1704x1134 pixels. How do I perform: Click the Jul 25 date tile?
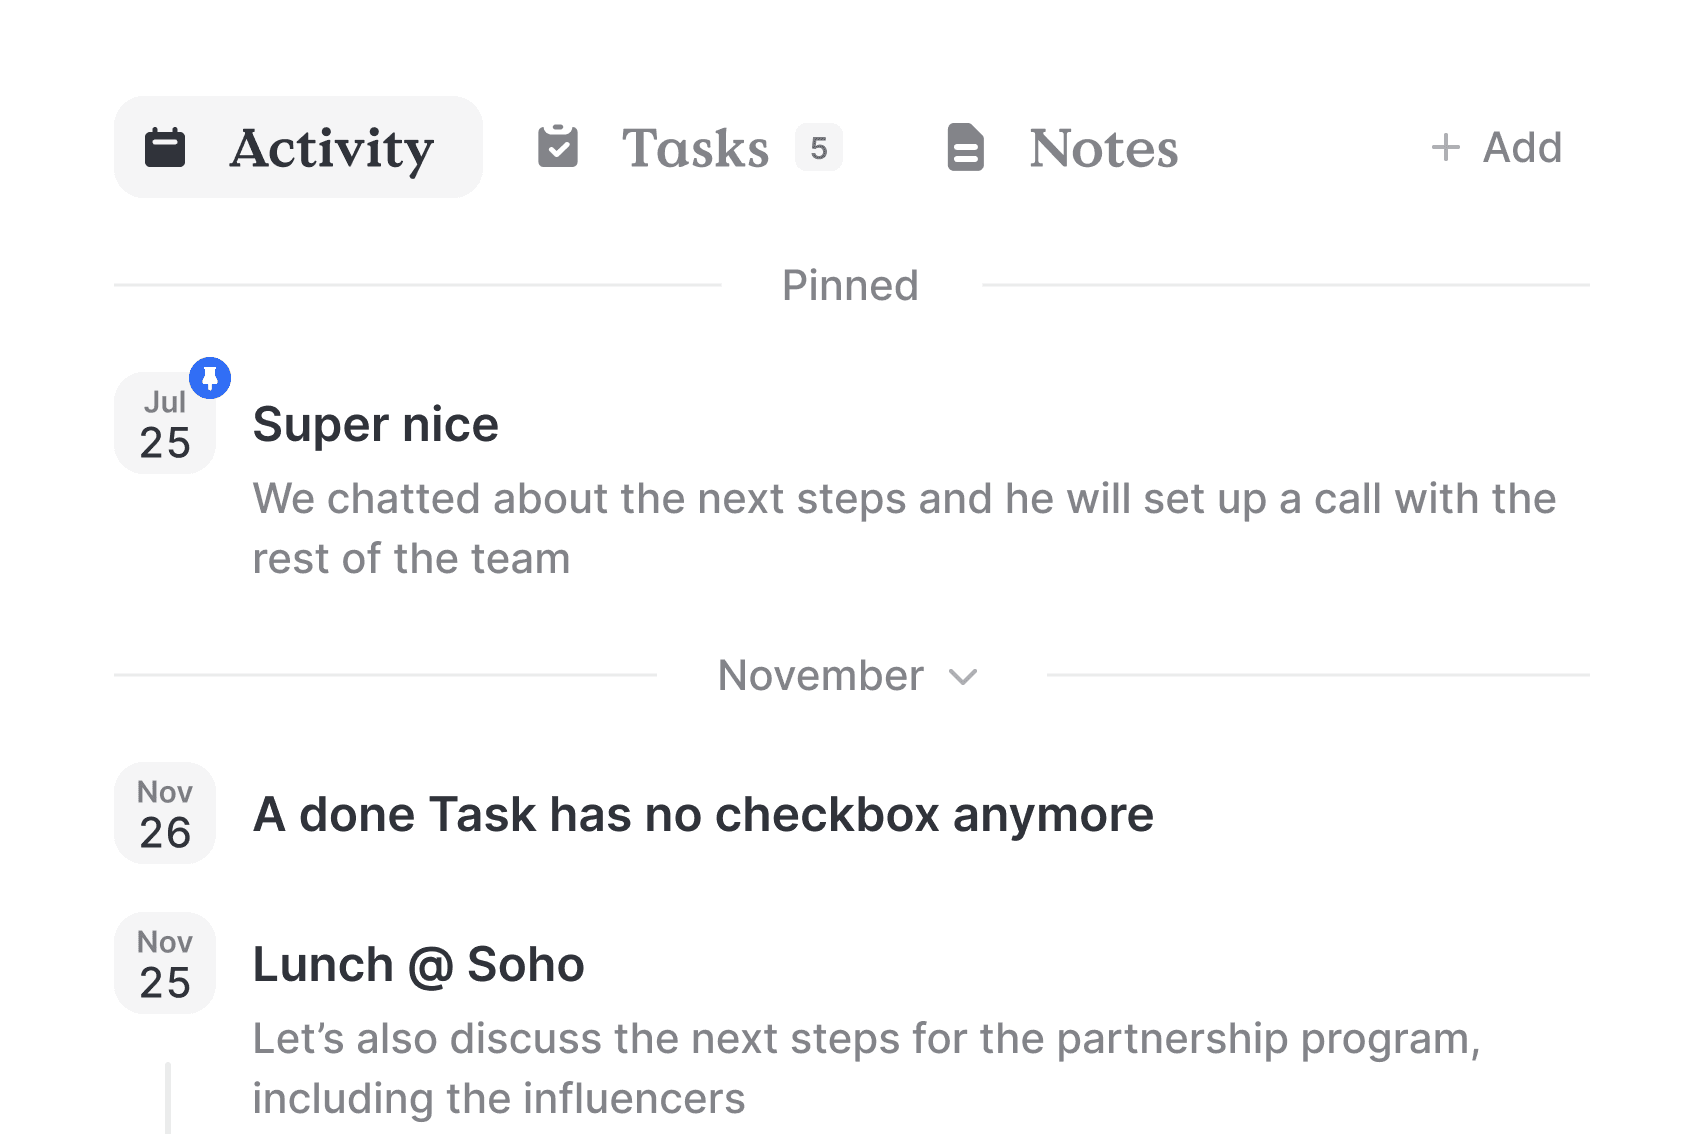click(x=165, y=423)
